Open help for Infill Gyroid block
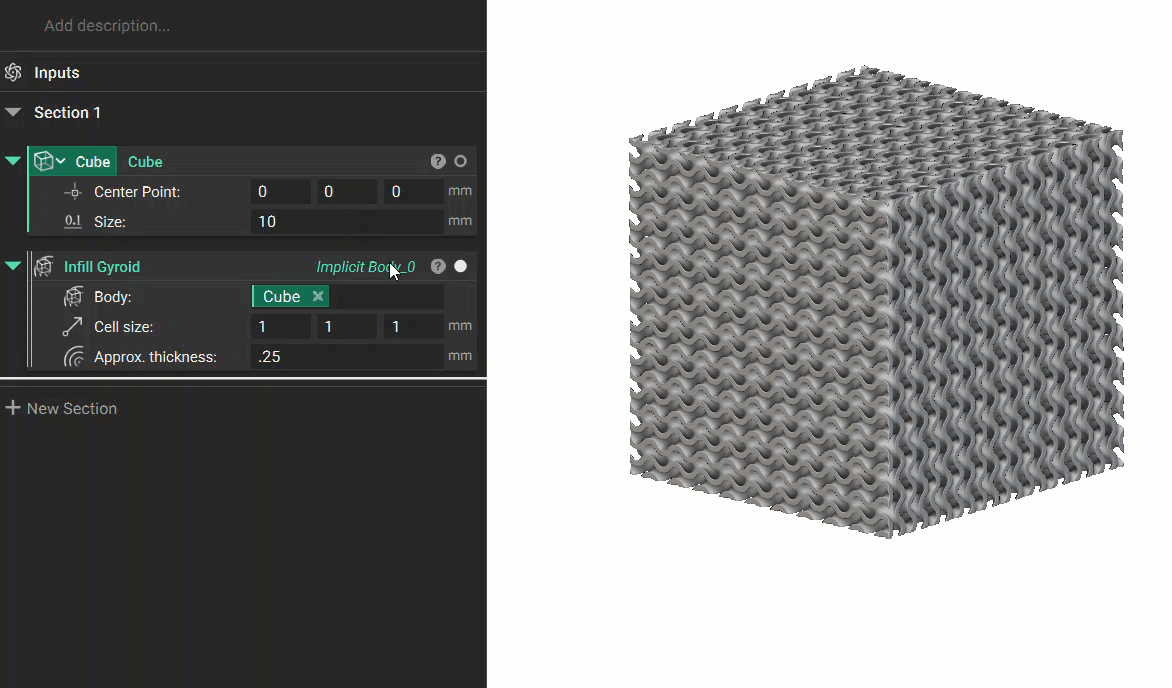This screenshot has height=688, width=1172. point(438,266)
